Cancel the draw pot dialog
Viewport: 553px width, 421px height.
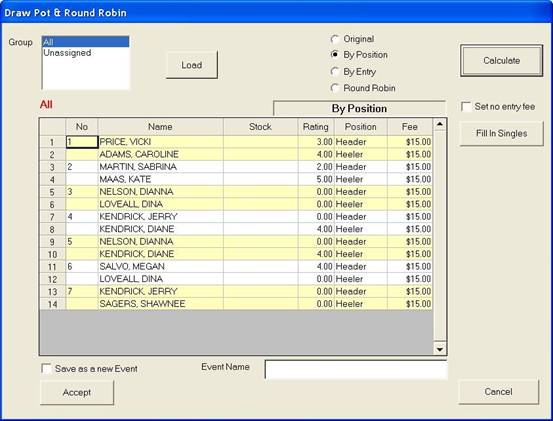click(498, 392)
